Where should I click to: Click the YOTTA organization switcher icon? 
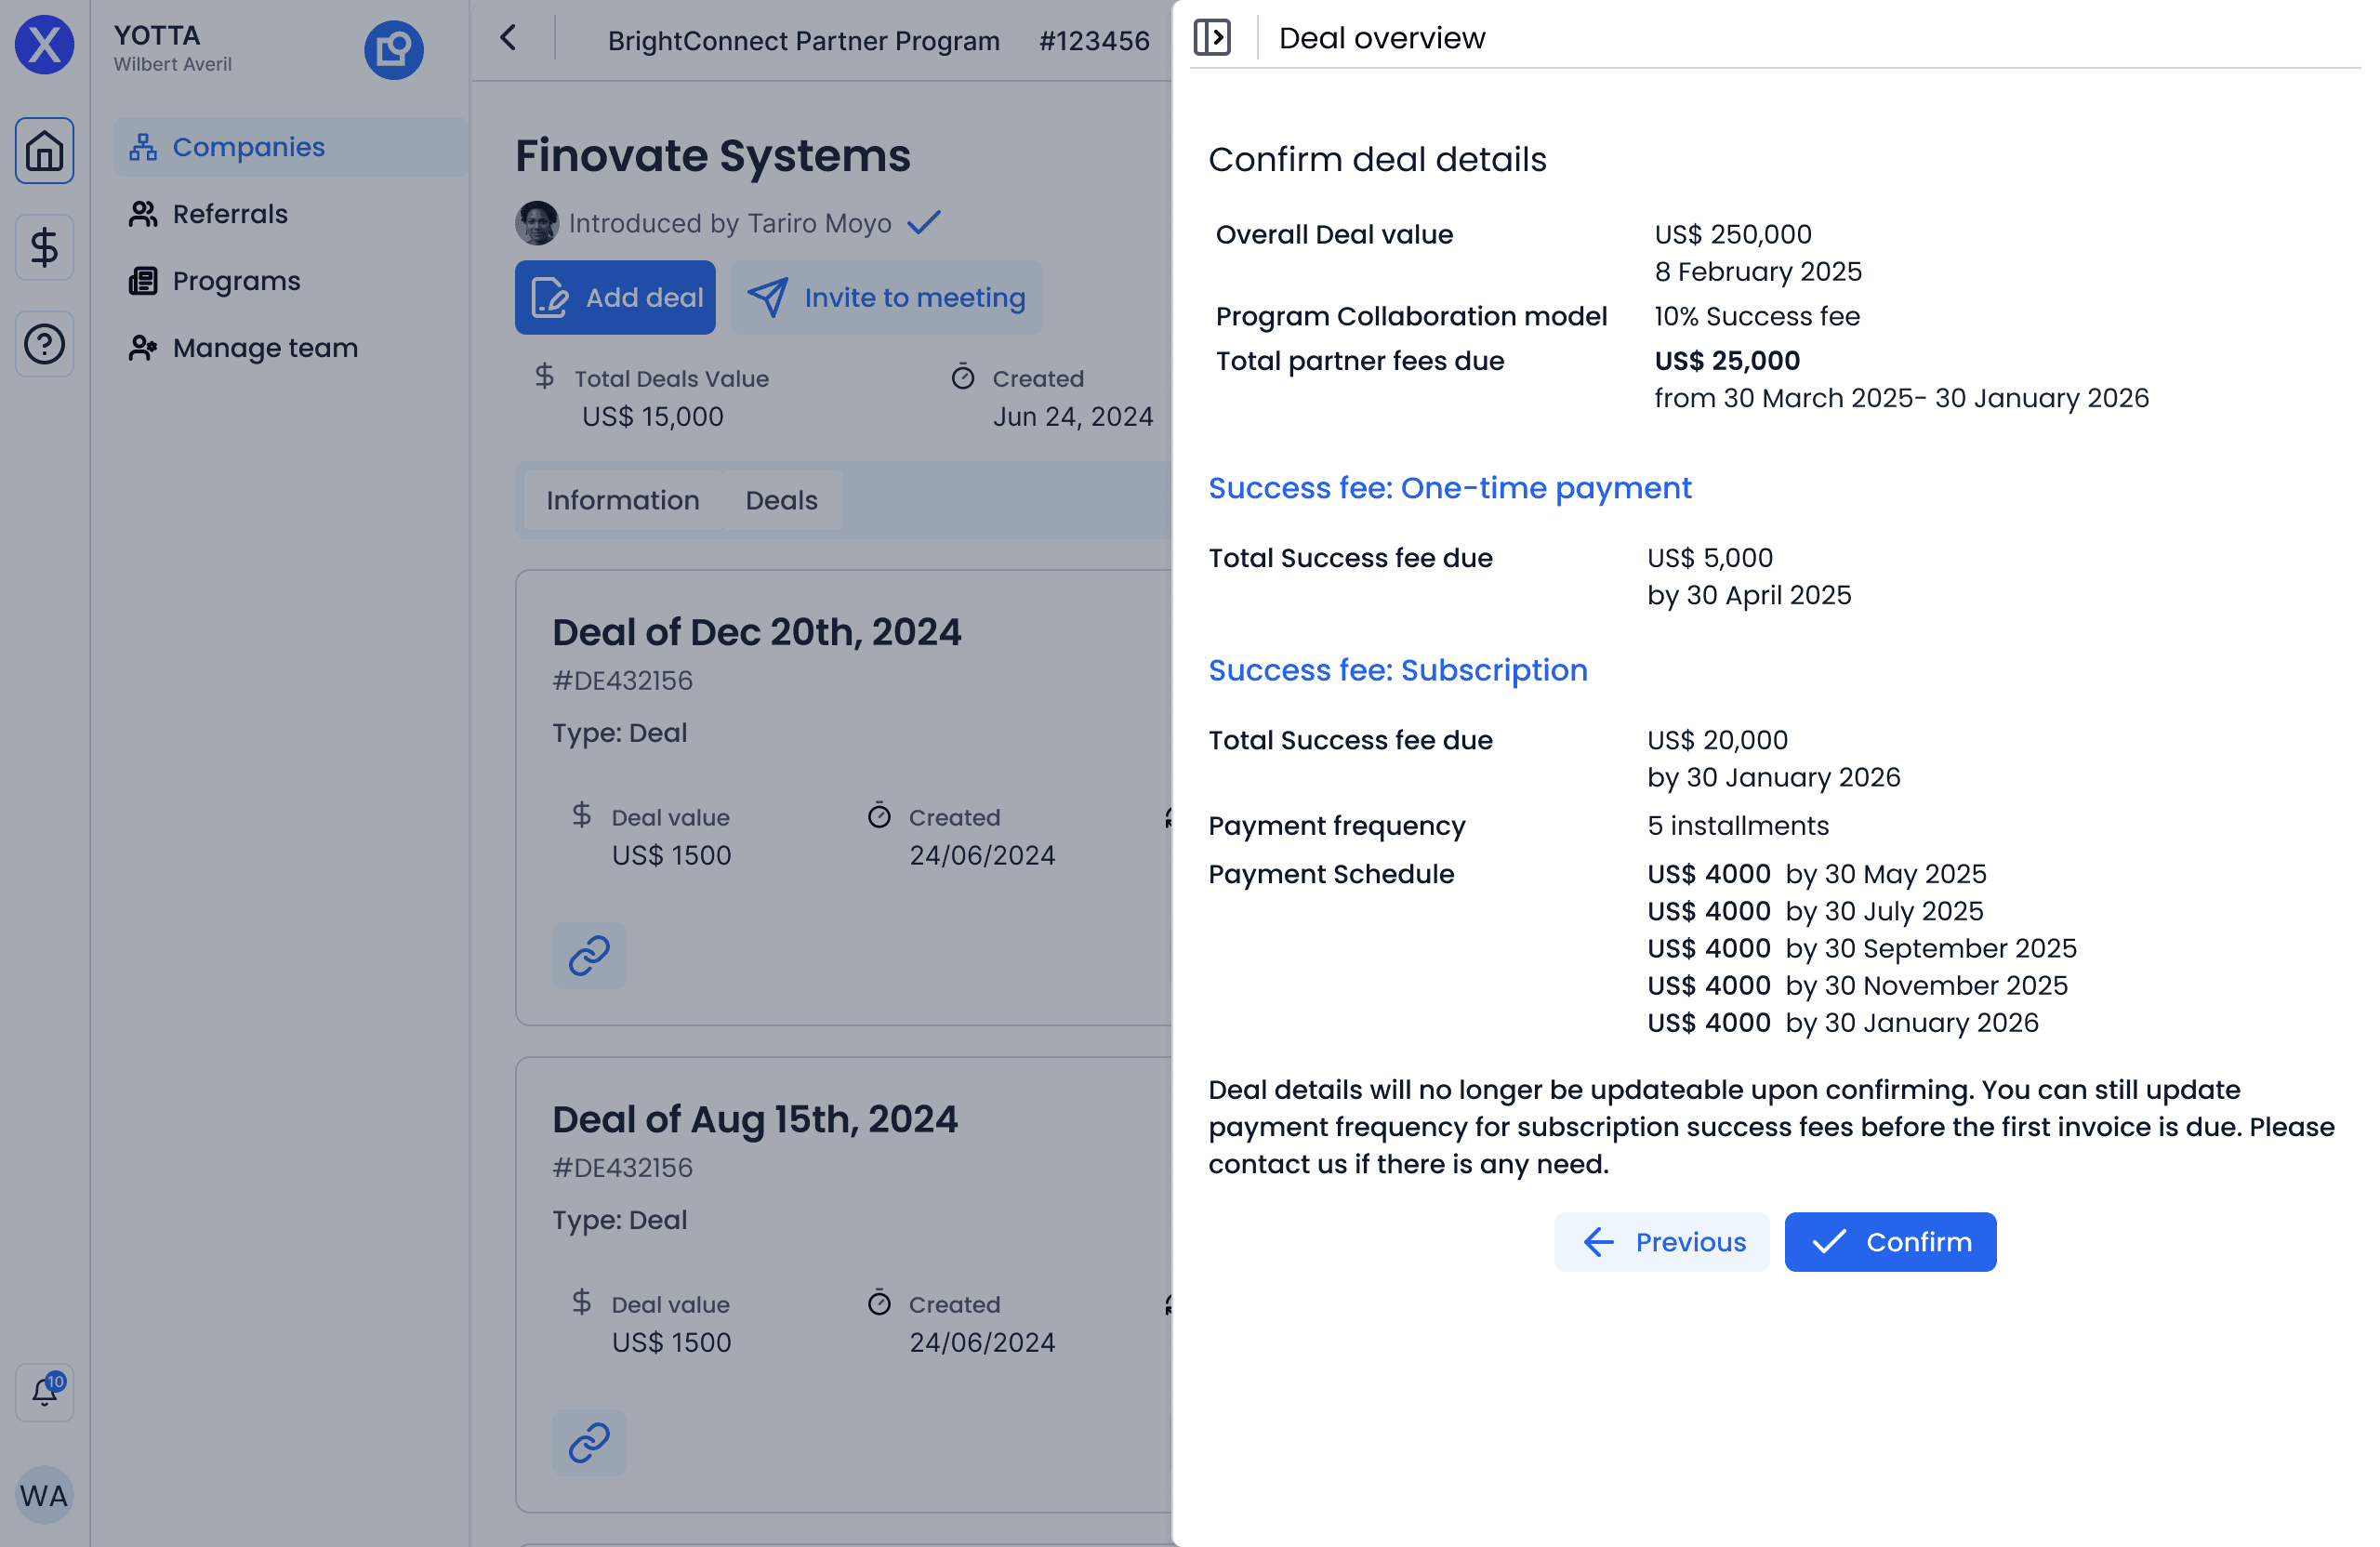[x=393, y=49]
